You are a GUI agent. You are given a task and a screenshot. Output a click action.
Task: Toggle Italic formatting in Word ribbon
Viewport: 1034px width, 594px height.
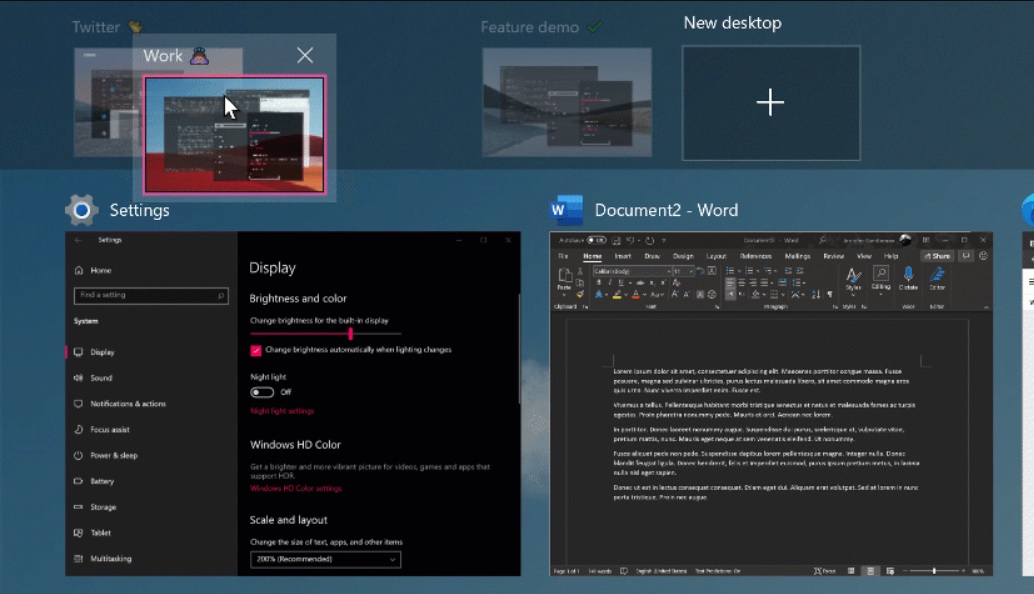610,282
